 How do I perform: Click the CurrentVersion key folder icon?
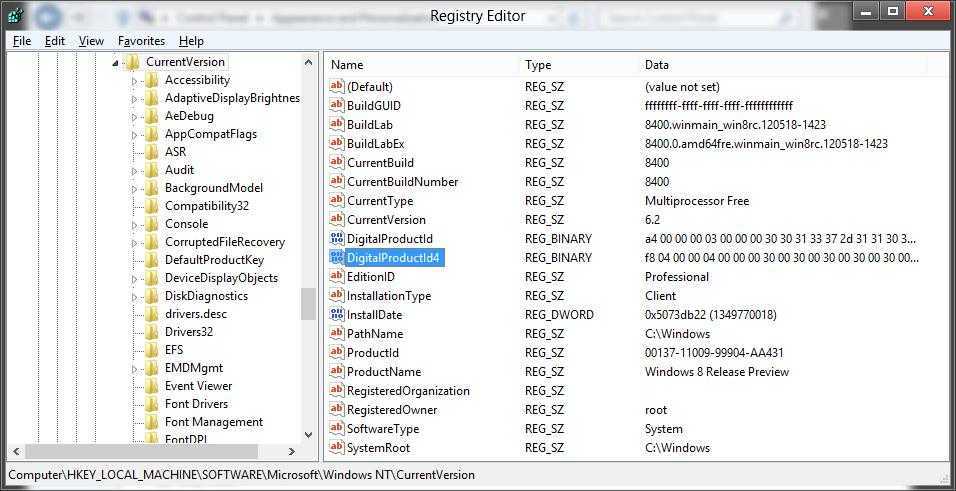tap(132, 62)
